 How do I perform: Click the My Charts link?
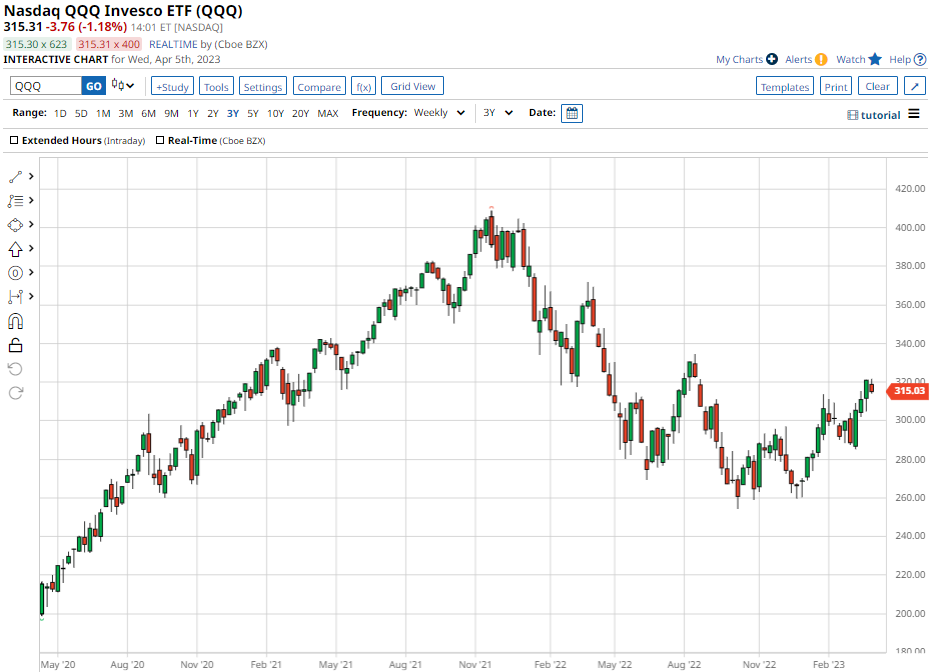739,59
